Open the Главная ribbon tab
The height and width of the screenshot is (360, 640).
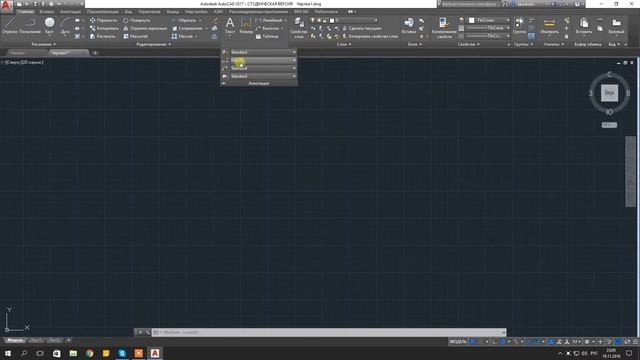[x=25, y=12]
